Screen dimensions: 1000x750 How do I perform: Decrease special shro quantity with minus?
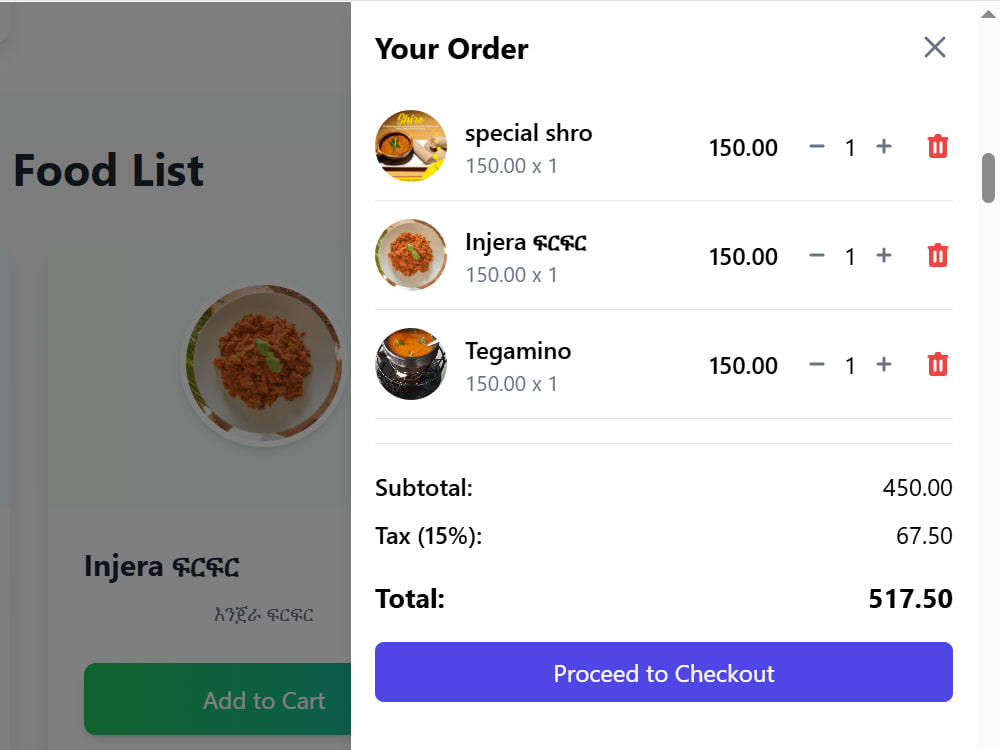pyautogui.click(x=817, y=147)
